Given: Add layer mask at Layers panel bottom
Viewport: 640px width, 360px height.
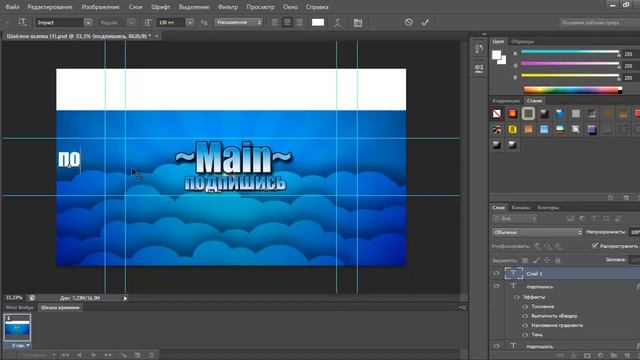Looking at the screenshot, I should tap(587, 356).
